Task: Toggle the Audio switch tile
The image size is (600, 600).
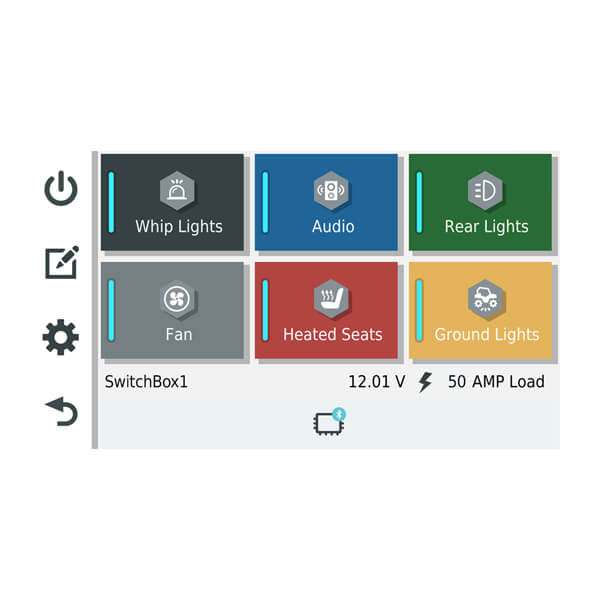Action: click(x=326, y=202)
